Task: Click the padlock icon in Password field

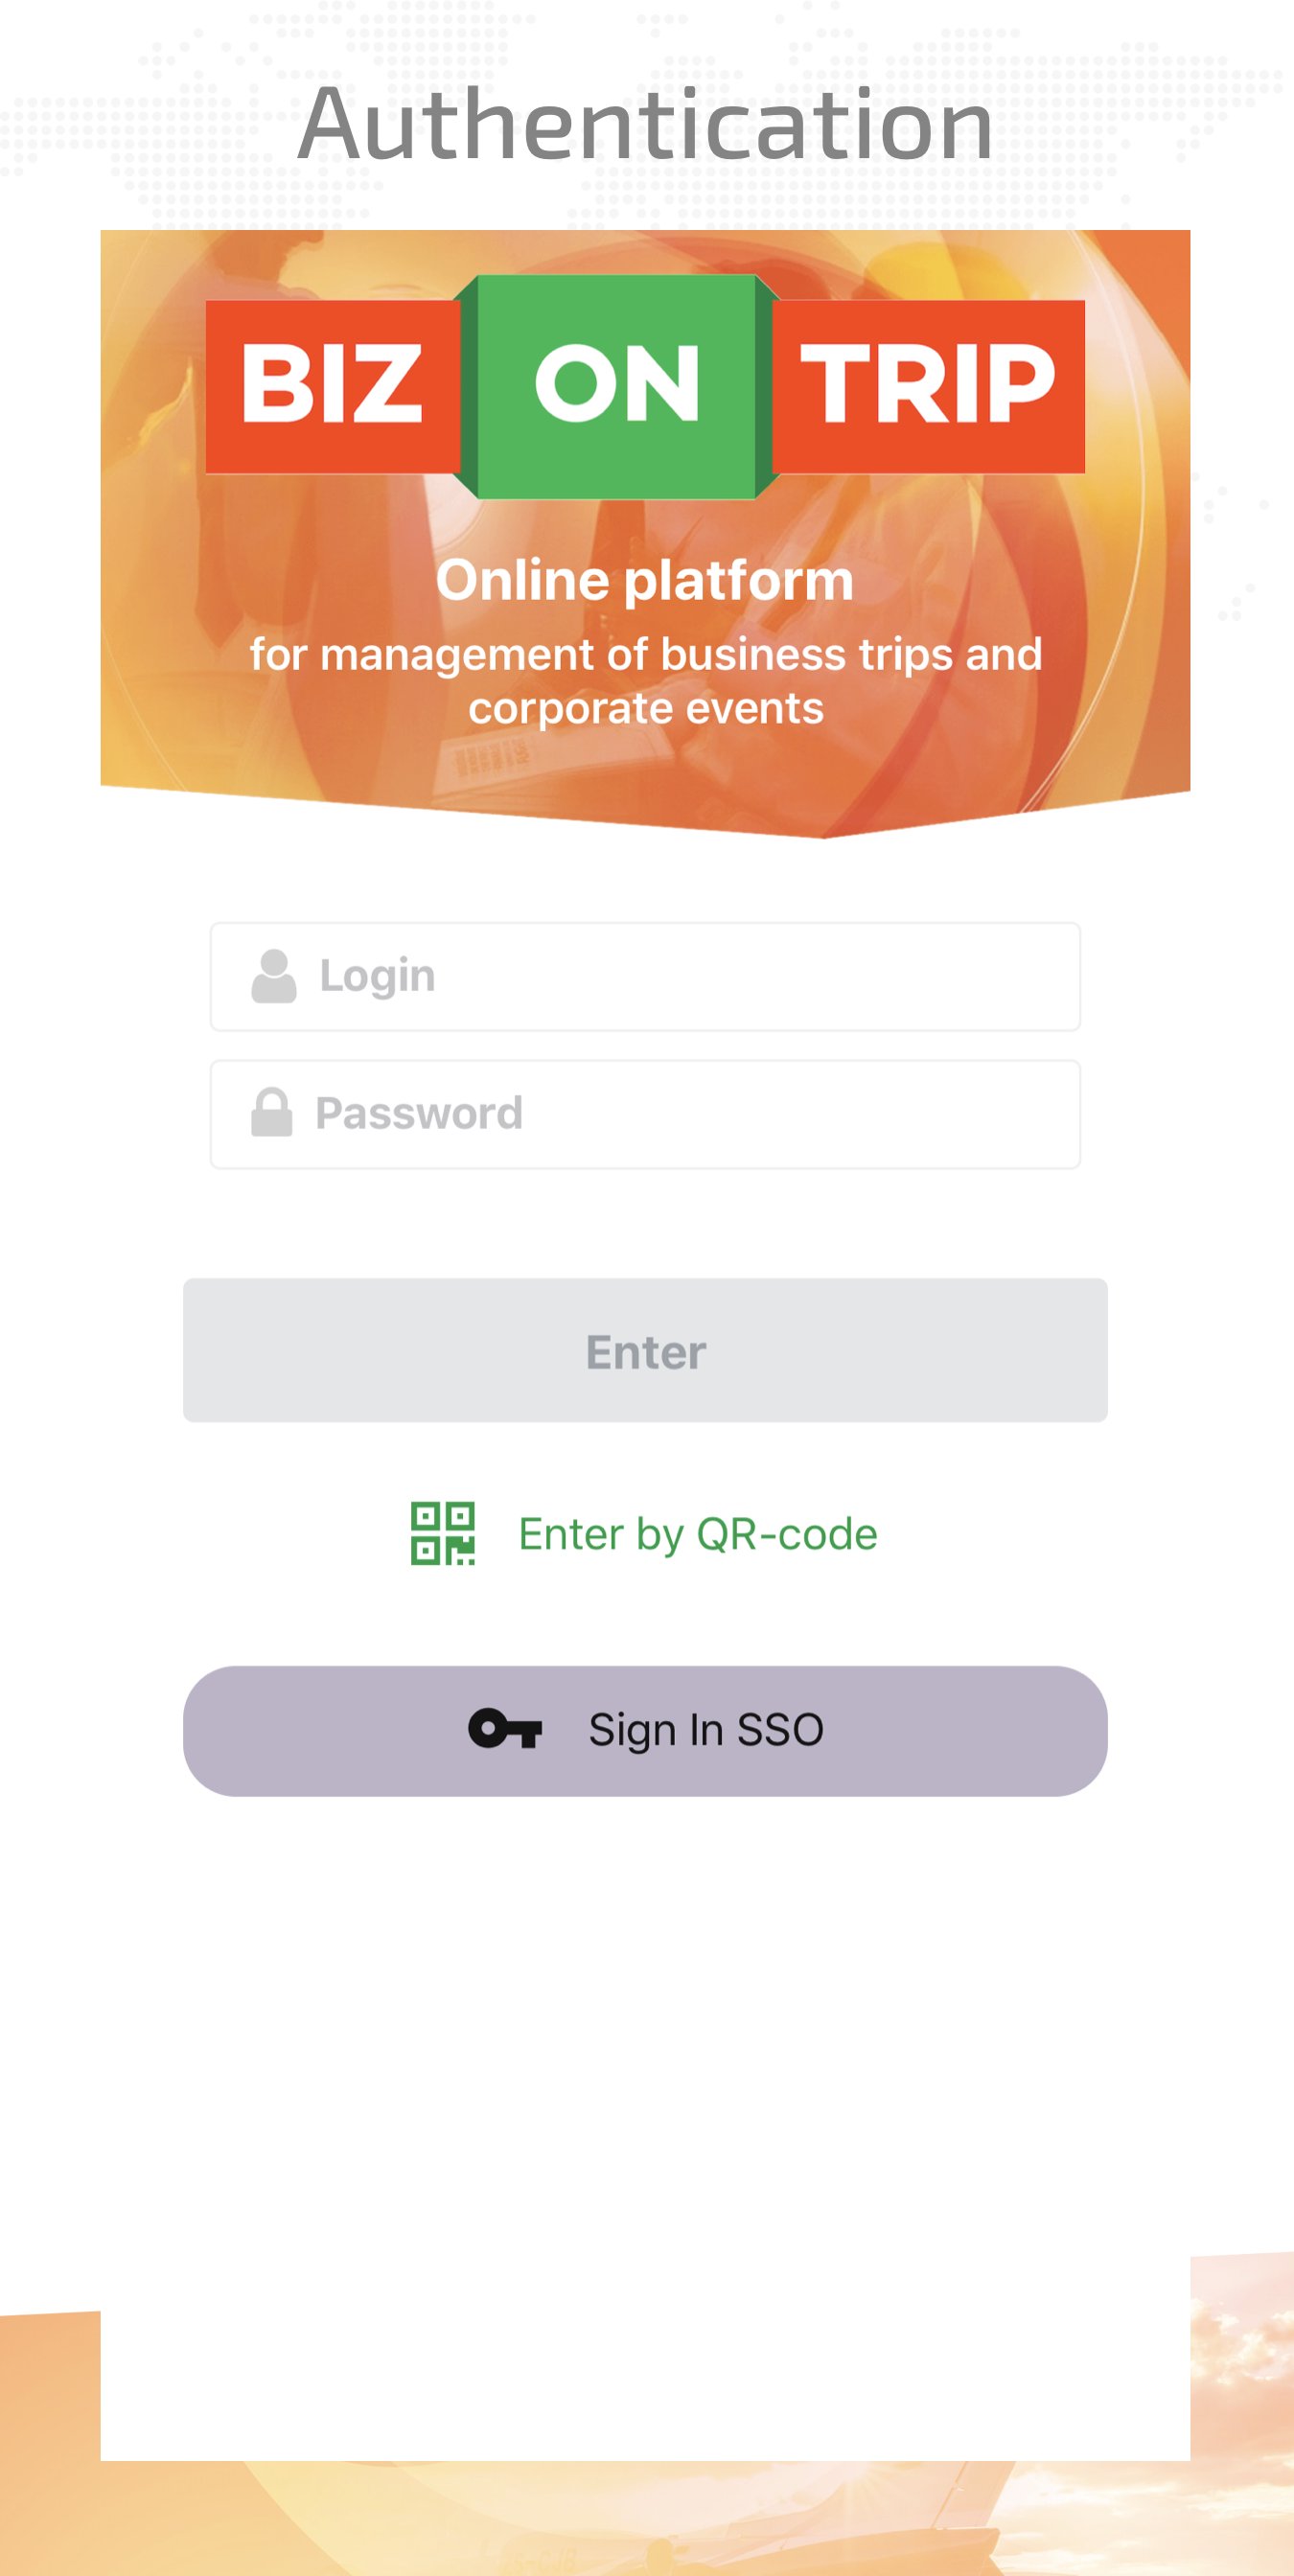Action: [x=271, y=1112]
